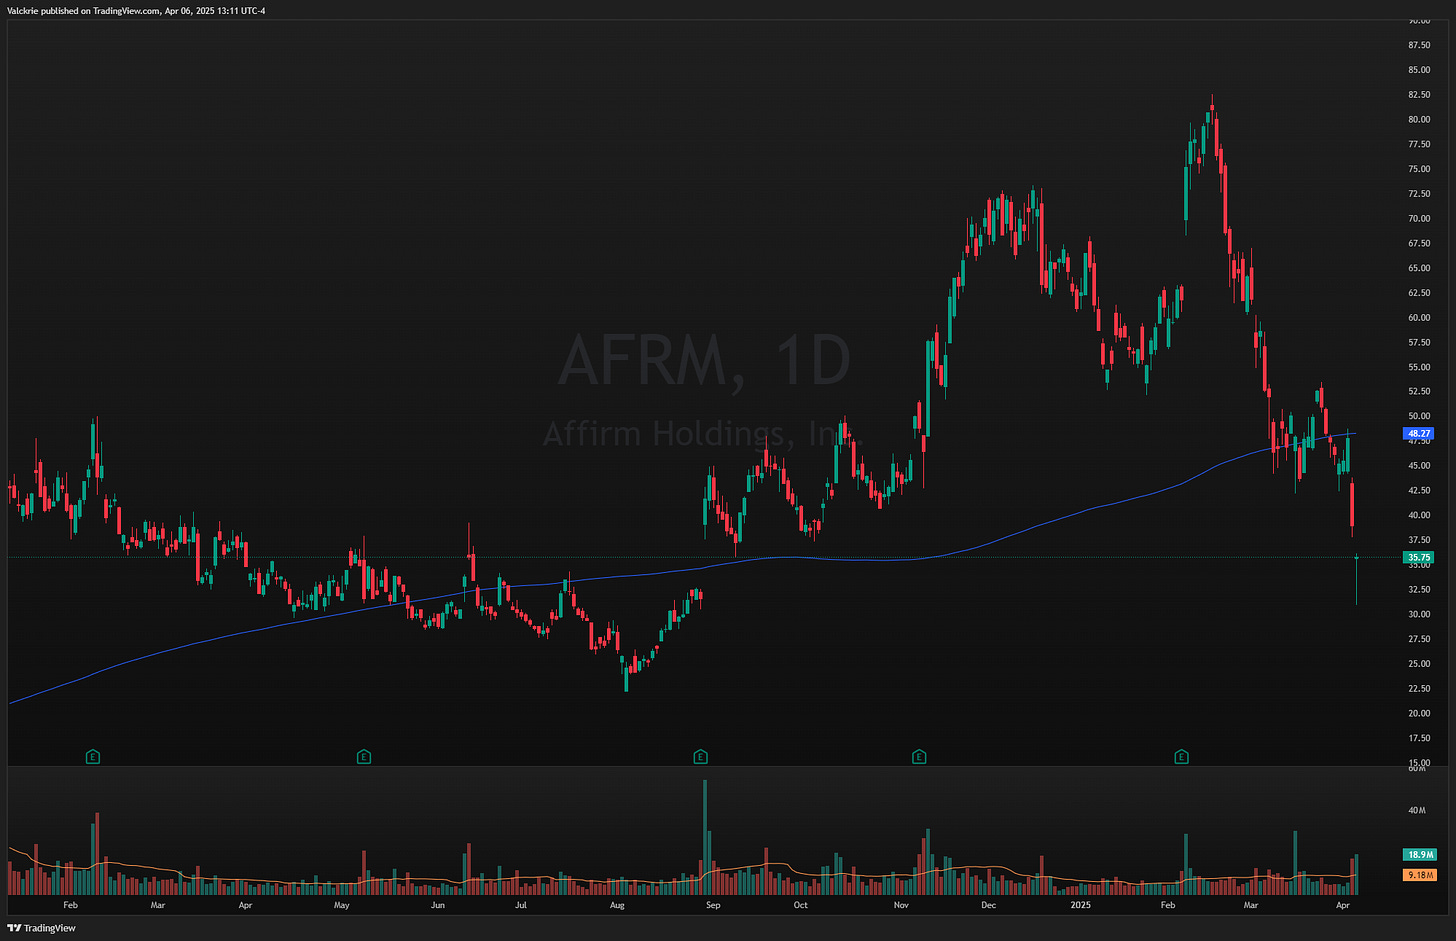
Task: Click the 20.00 price axis label
Action: click(1419, 713)
